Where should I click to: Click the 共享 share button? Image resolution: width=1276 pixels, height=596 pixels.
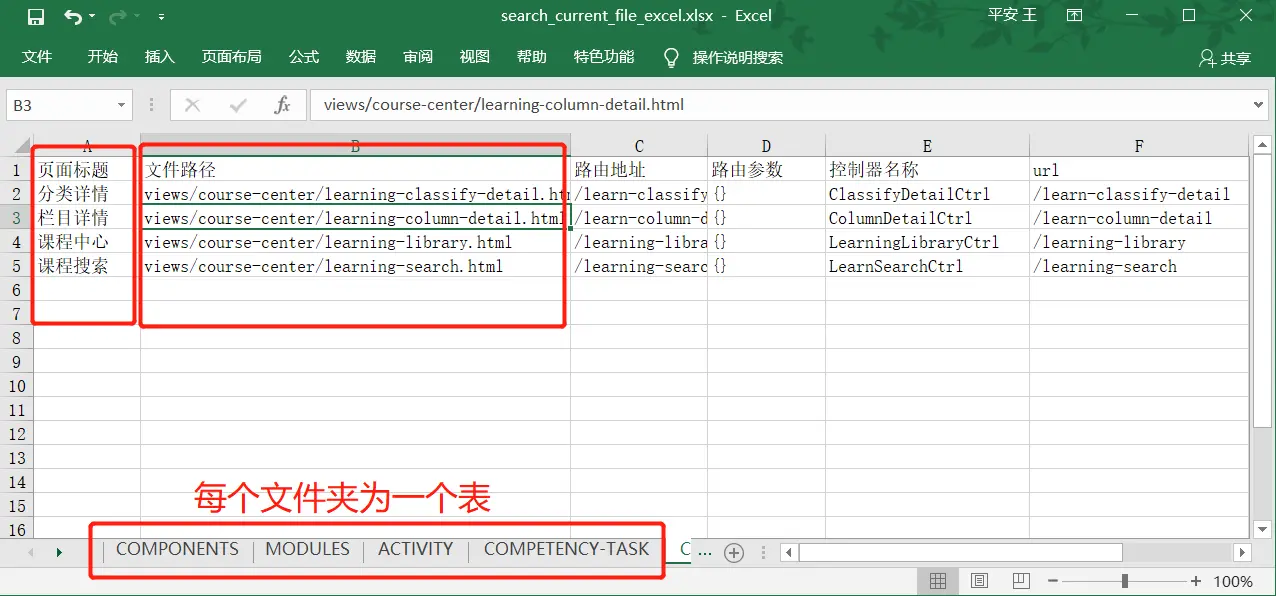tap(1225, 58)
